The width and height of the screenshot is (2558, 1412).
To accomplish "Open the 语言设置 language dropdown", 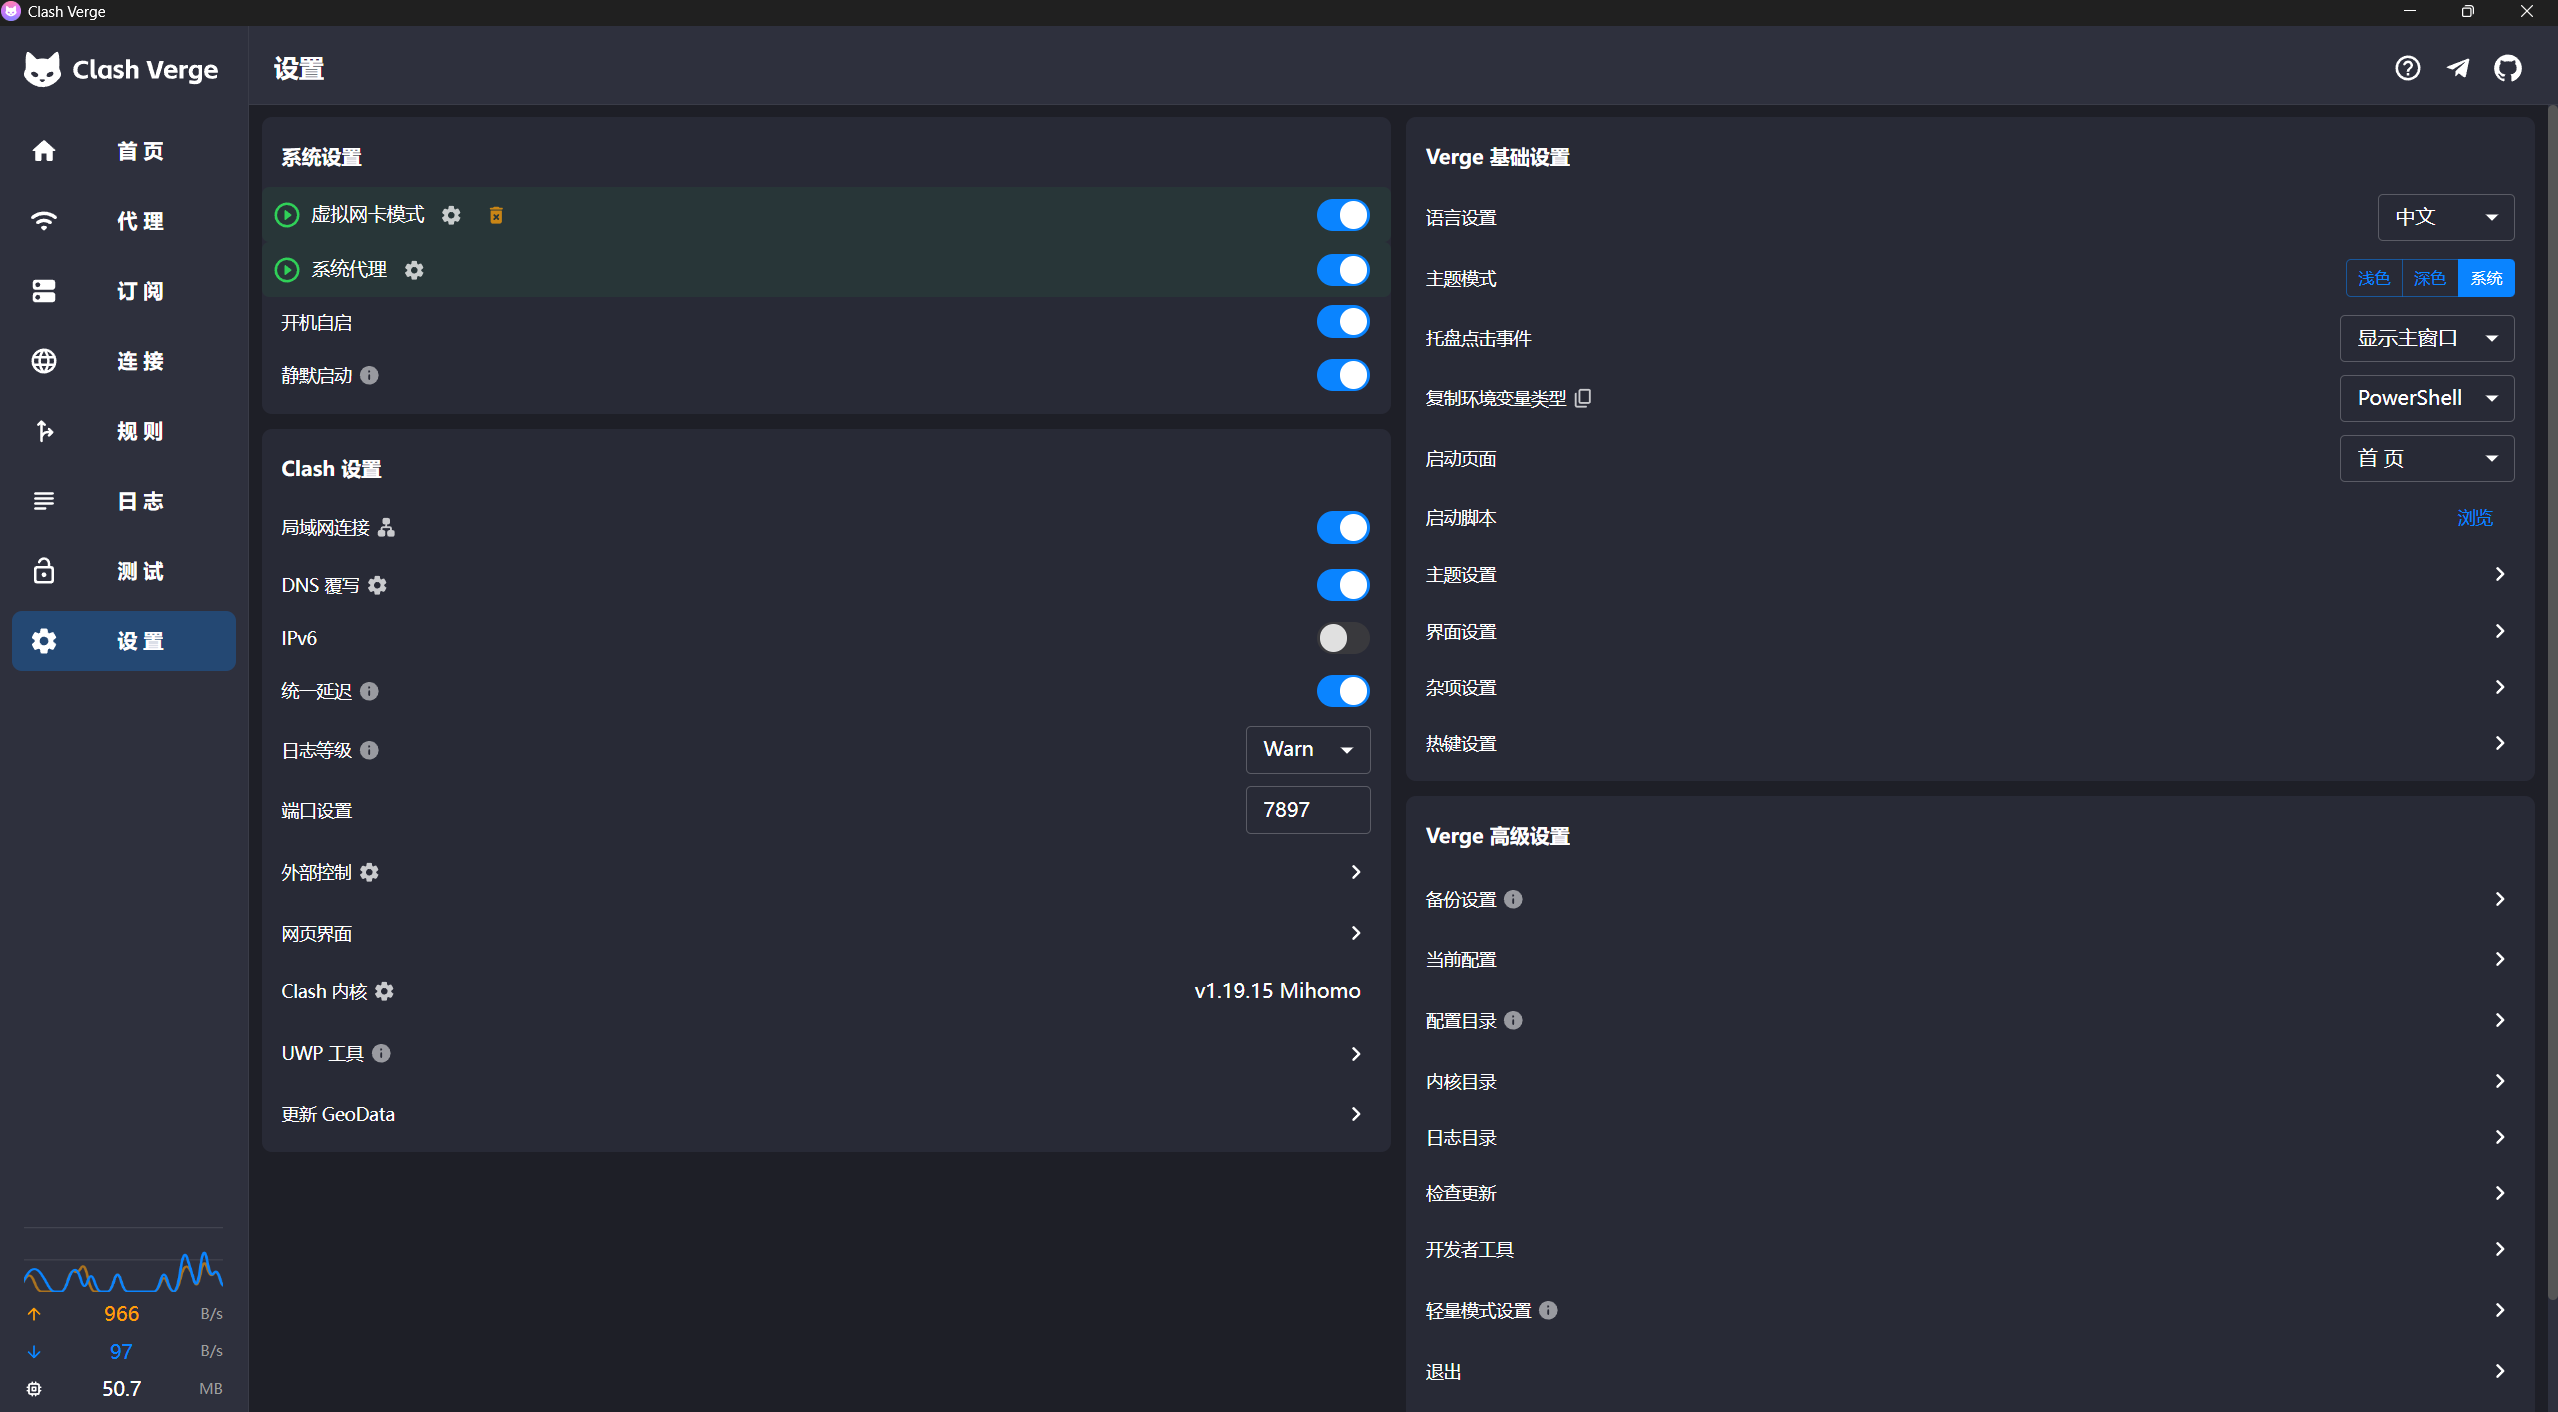I will [x=2445, y=217].
